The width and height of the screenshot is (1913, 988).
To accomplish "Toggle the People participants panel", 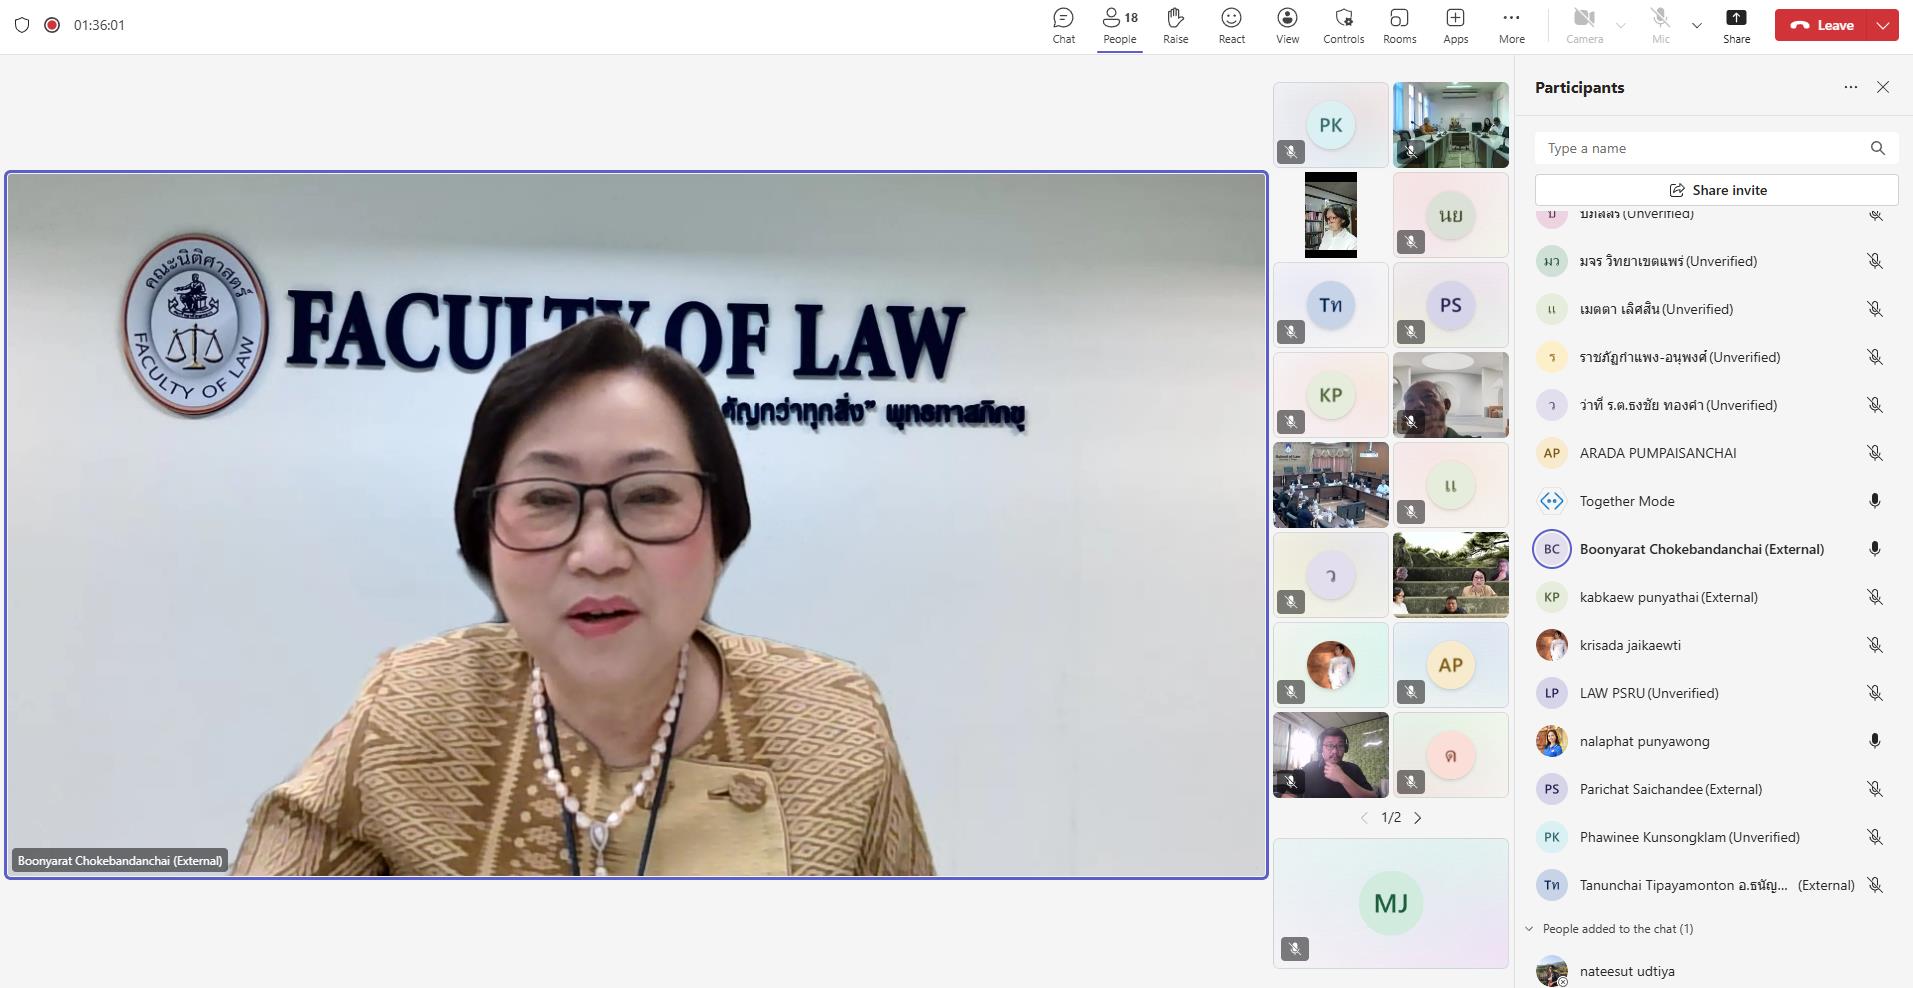I will 1119,26.
